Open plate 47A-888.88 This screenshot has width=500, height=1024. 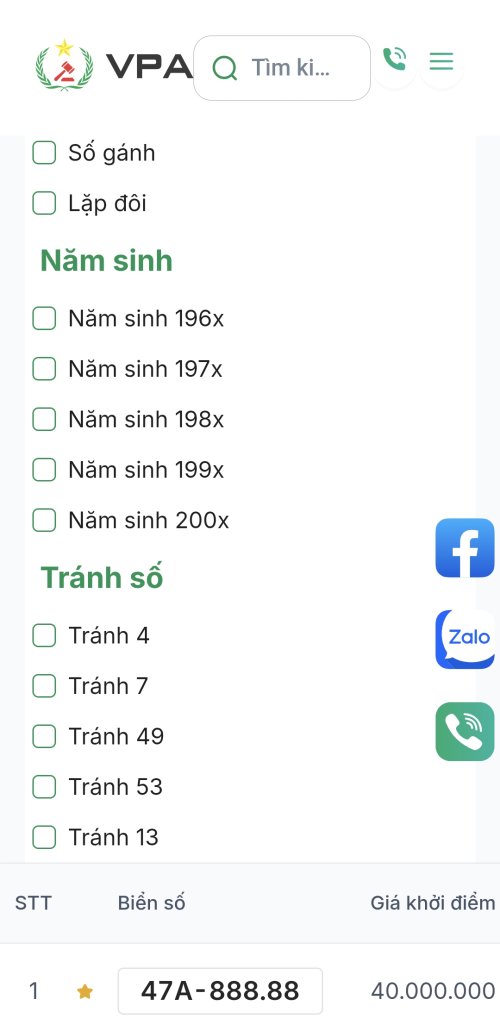click(220, 991)
